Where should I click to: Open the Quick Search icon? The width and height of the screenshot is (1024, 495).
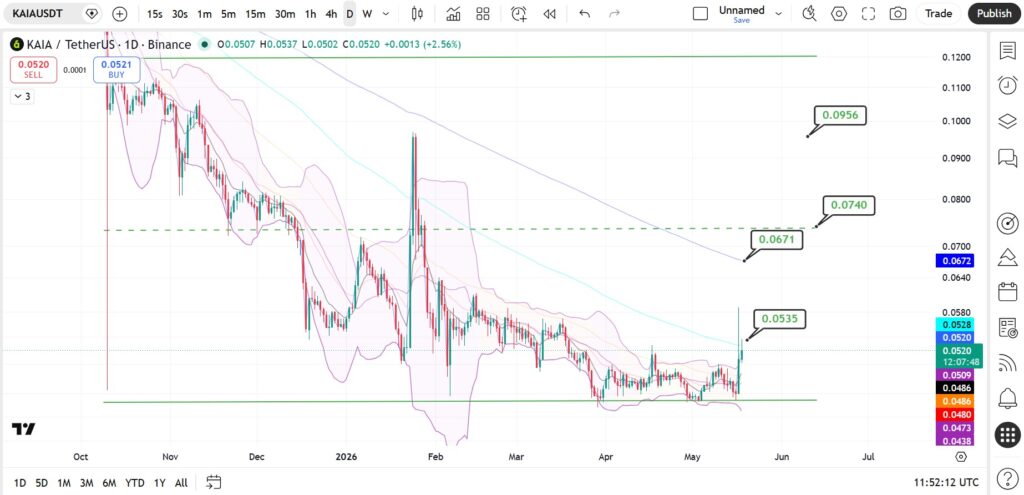click(x=809, y=14)
